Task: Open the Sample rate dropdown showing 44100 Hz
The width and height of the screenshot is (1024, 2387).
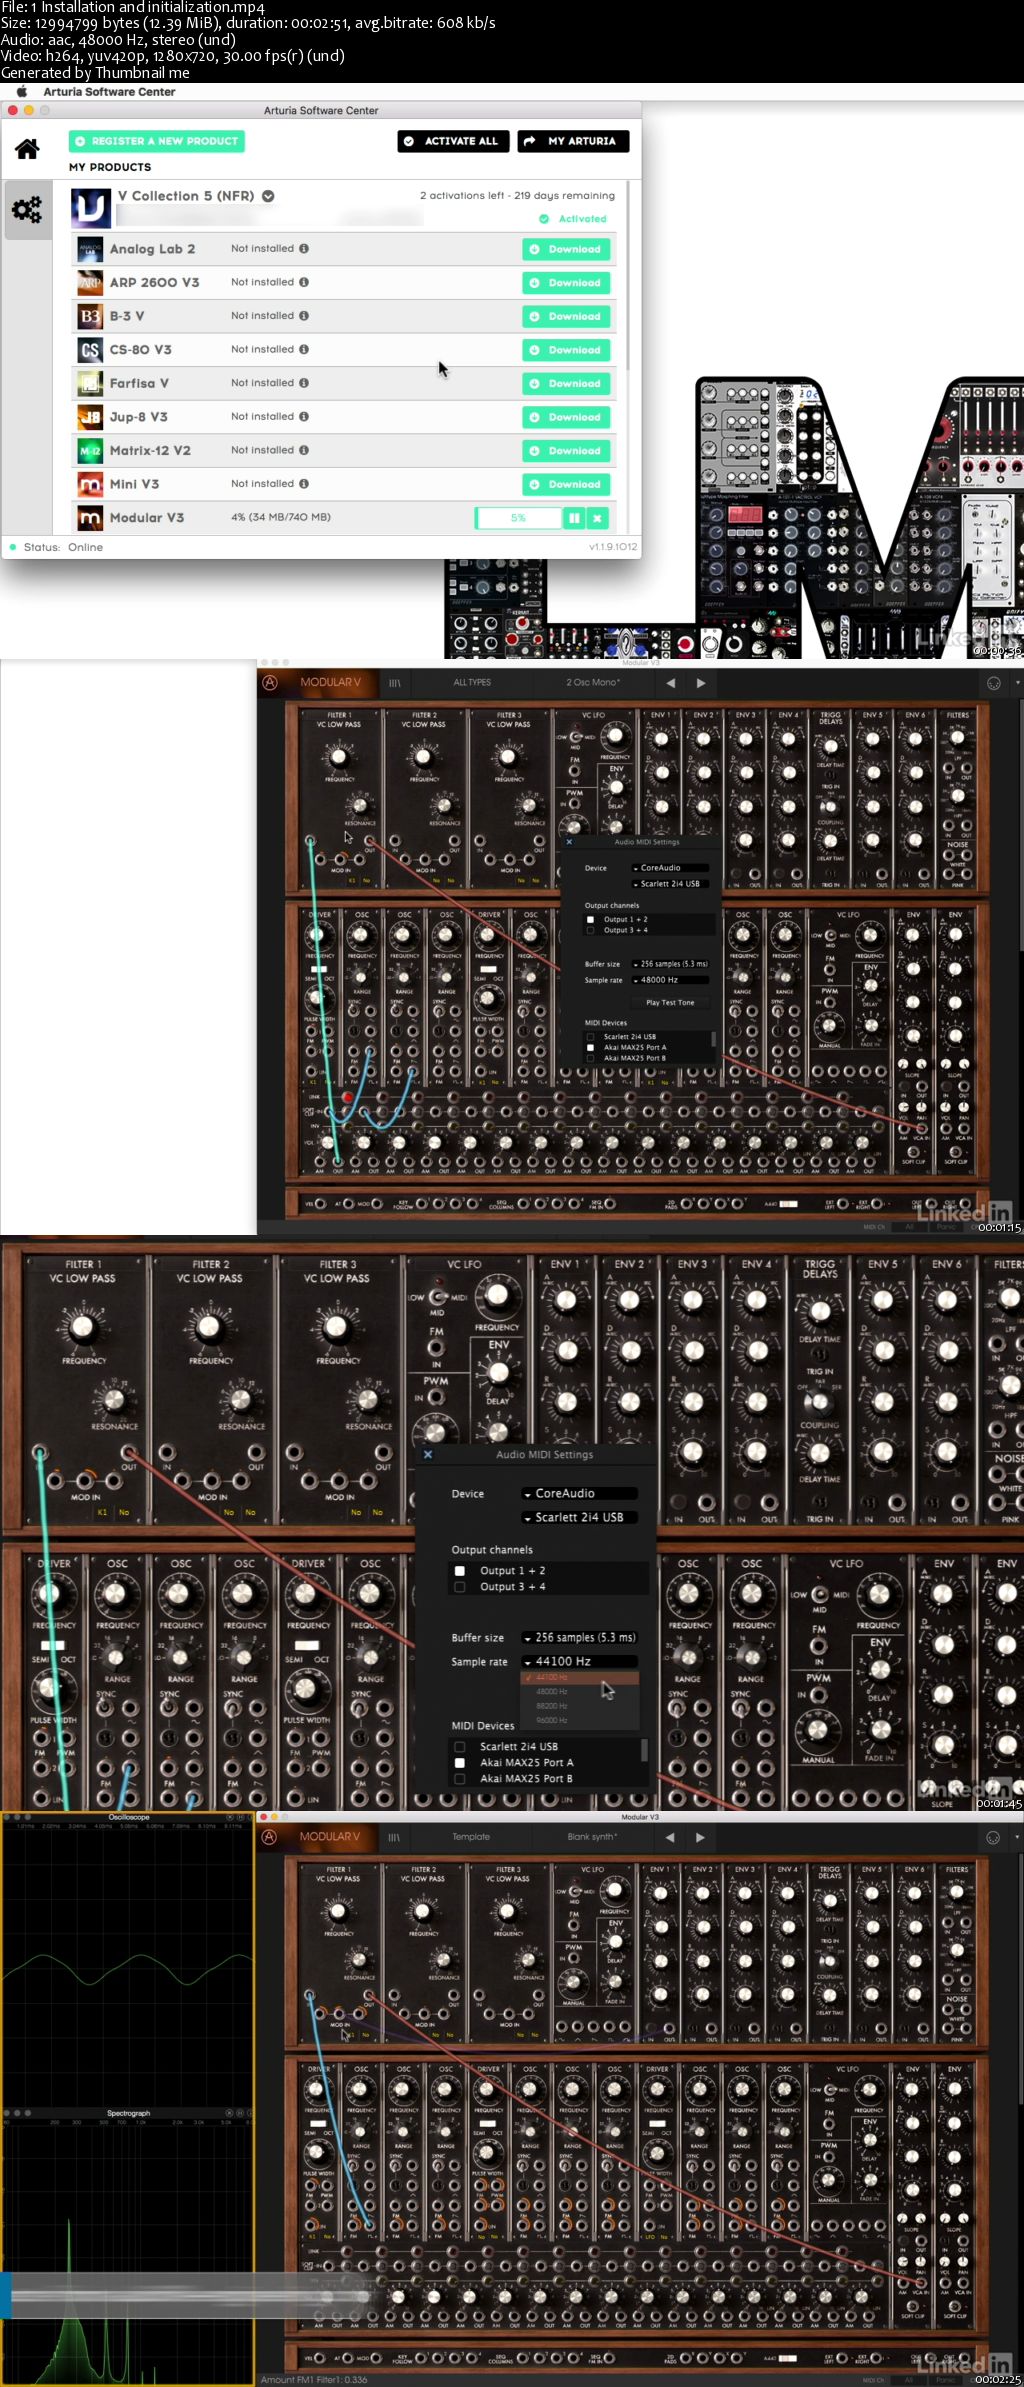Action: coord(579,1661)
